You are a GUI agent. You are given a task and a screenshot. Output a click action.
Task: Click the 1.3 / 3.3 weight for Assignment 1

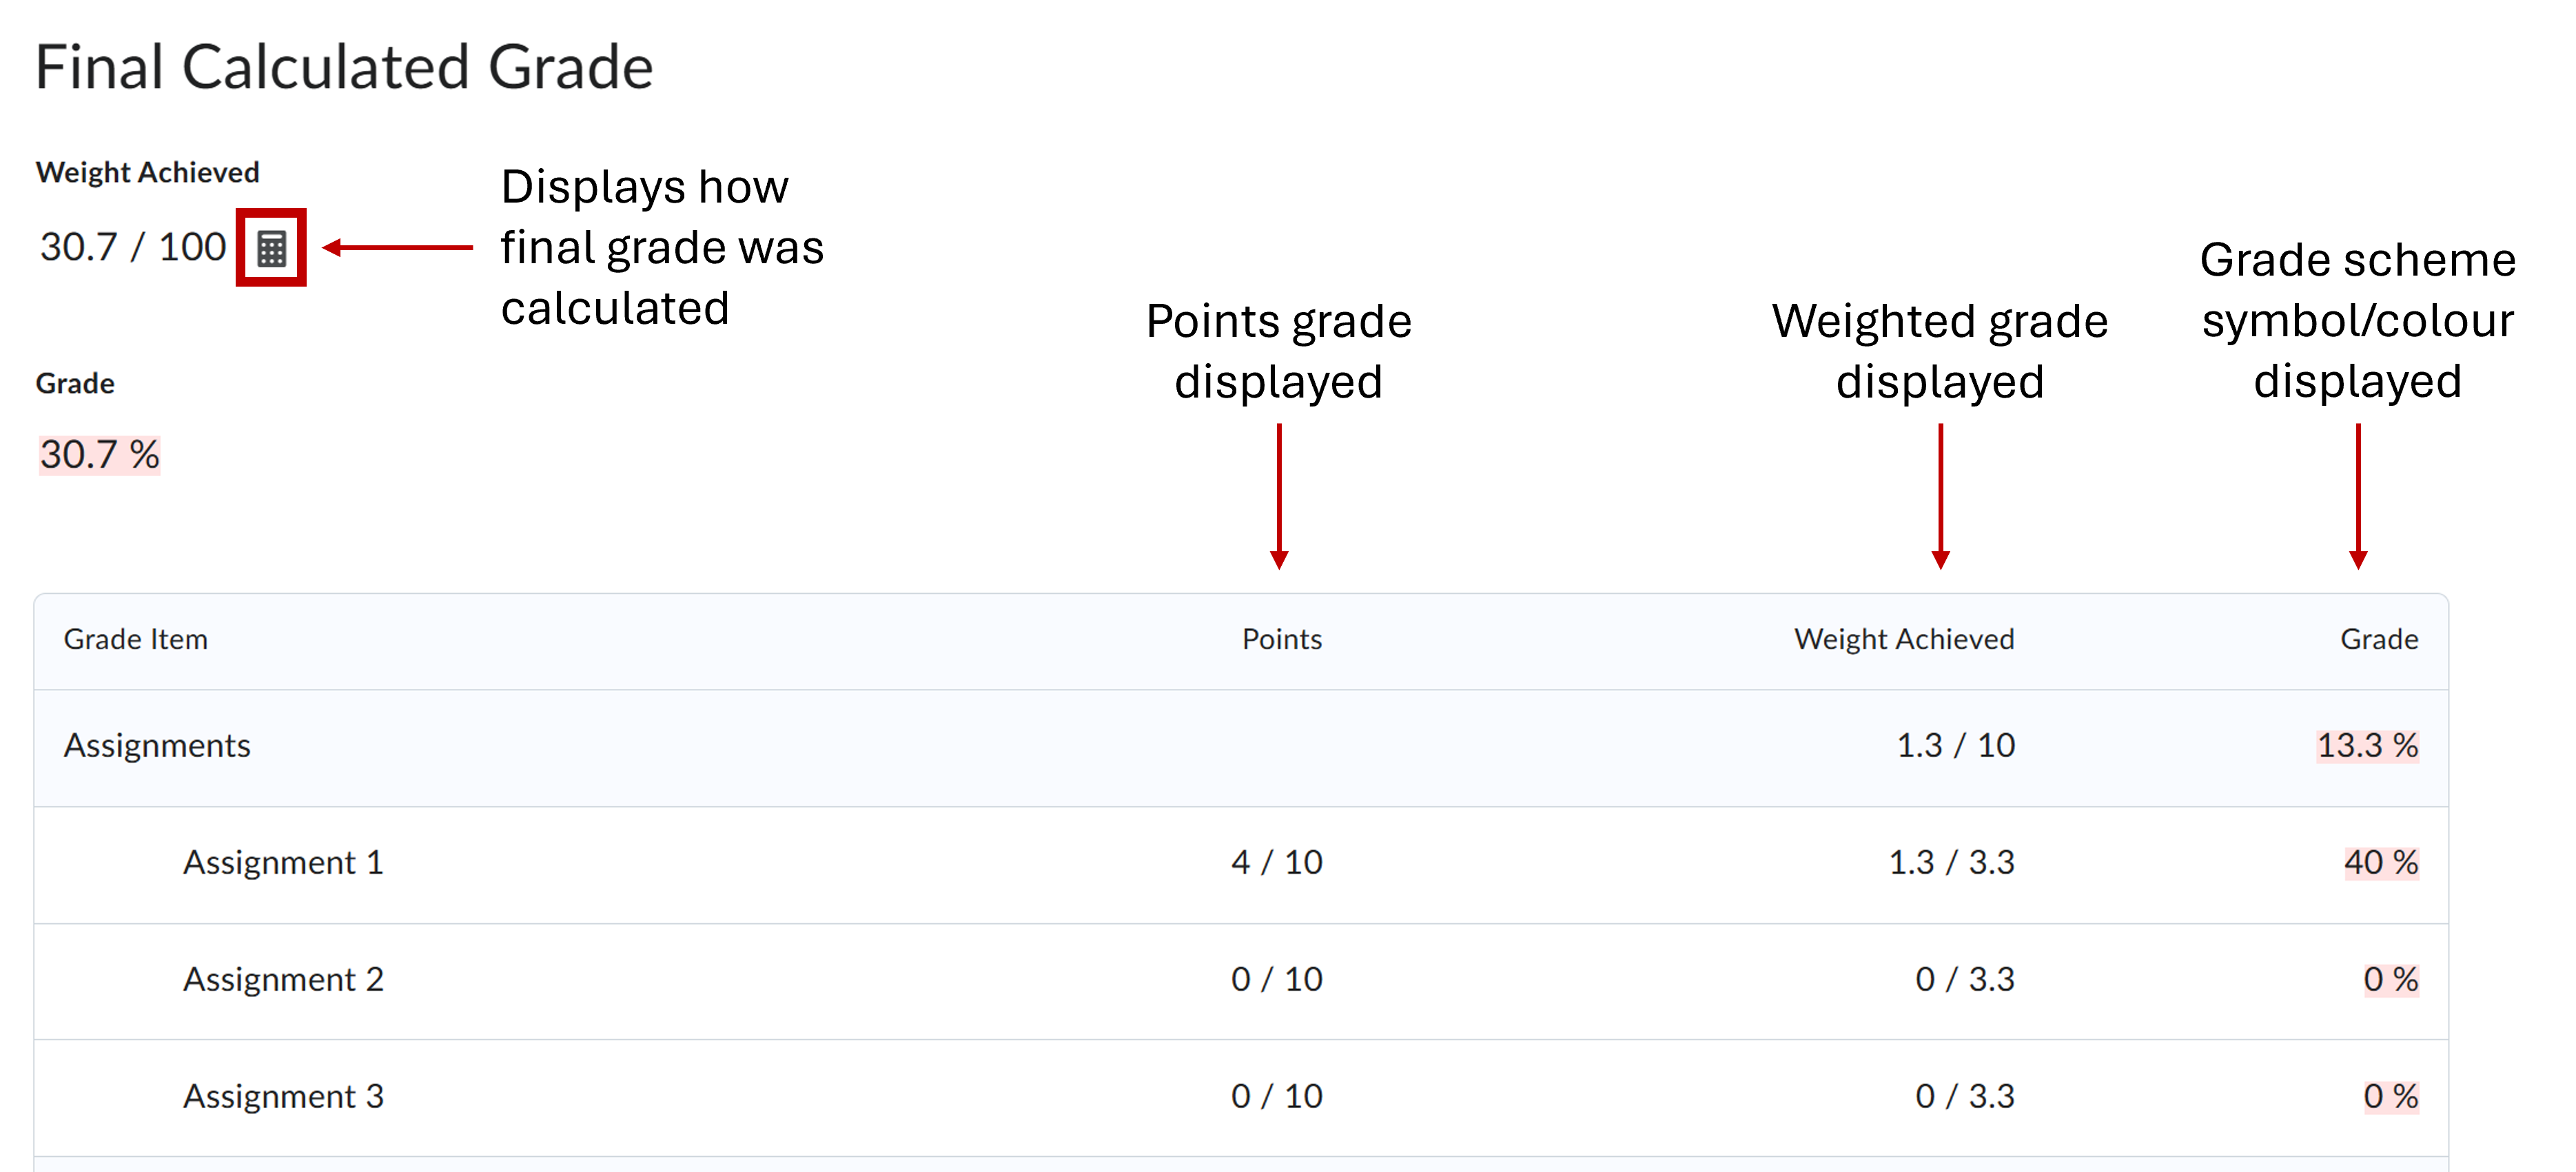coord(1951,863)
